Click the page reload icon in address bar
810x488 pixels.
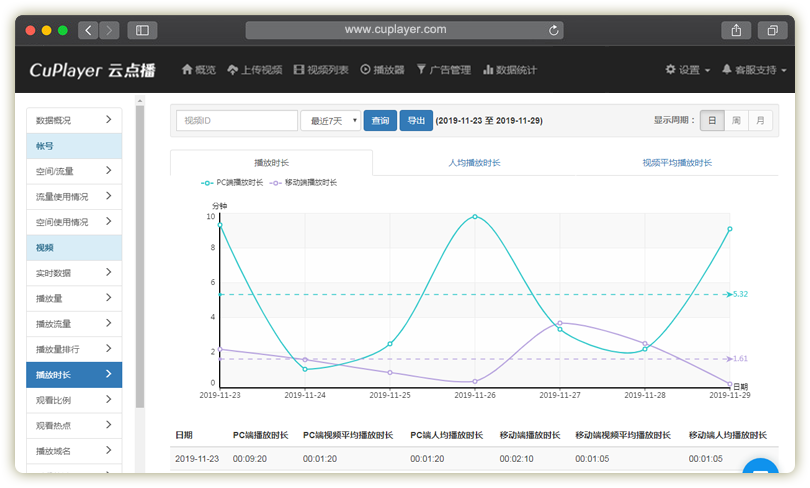pos(554,30)
